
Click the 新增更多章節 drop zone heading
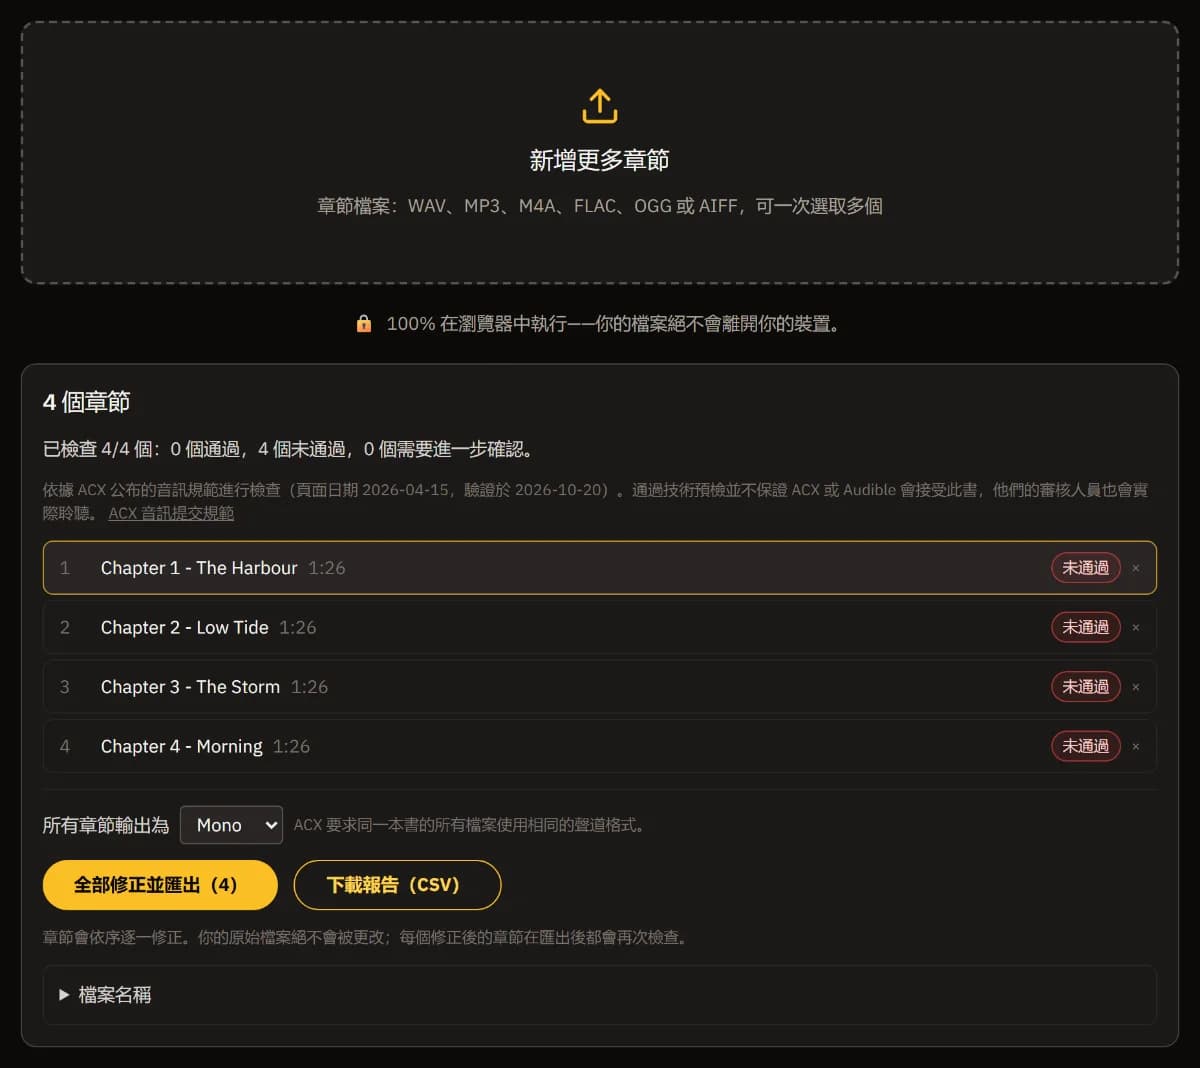(x=600, y=160)
